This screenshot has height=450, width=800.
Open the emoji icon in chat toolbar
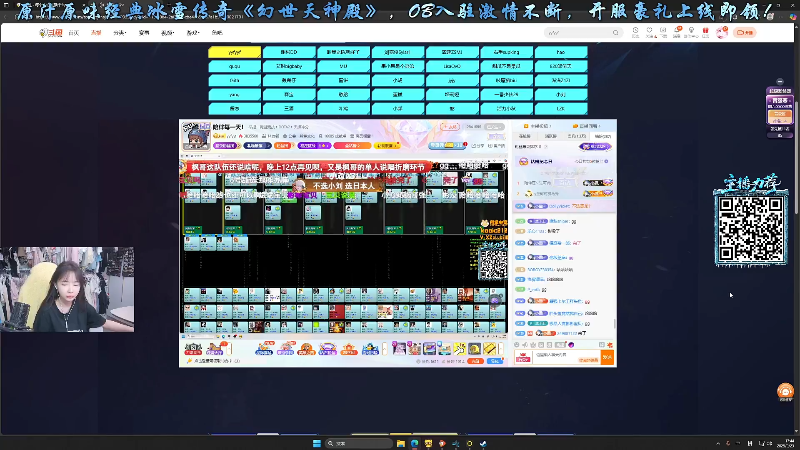tap(516, 345)
